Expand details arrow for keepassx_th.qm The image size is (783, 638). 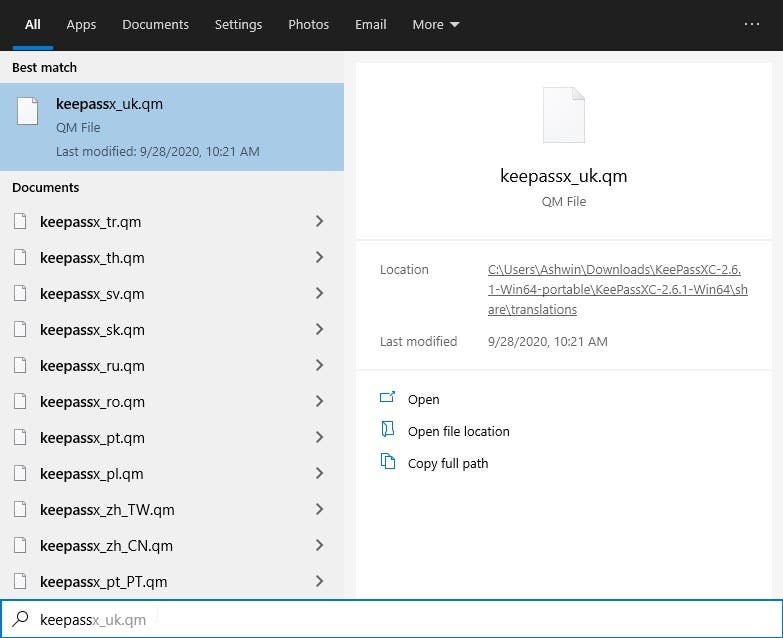pos(319,258)
